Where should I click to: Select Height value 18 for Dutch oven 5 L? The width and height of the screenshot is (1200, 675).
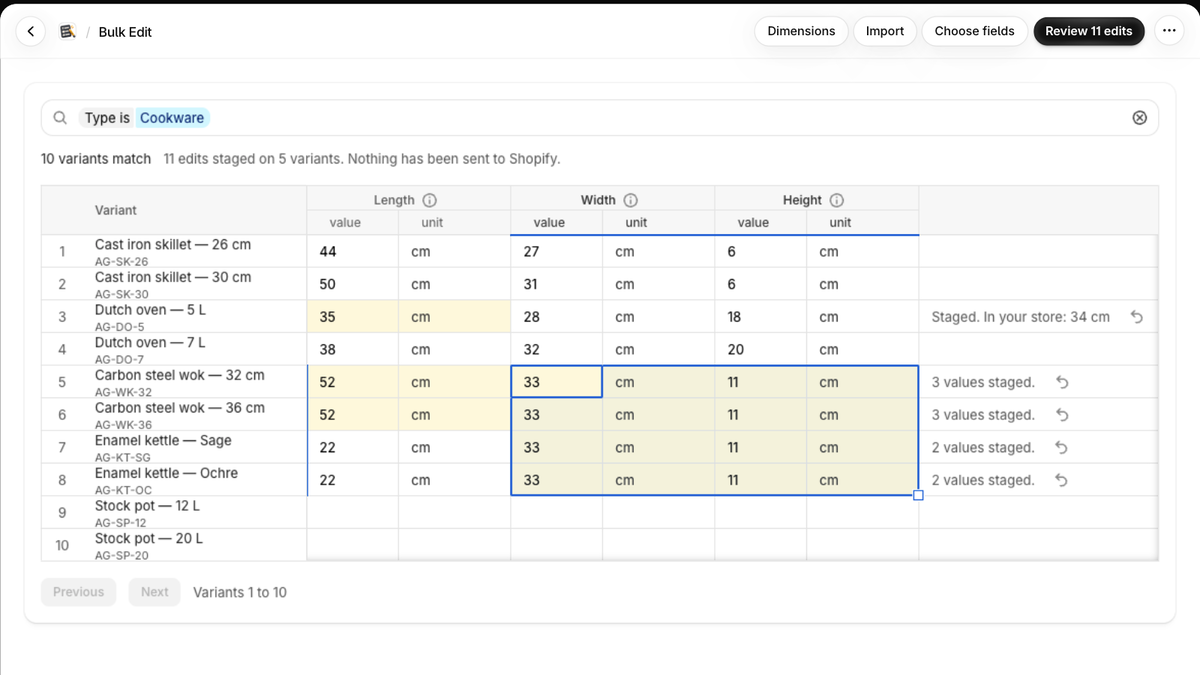pos(761,317)
